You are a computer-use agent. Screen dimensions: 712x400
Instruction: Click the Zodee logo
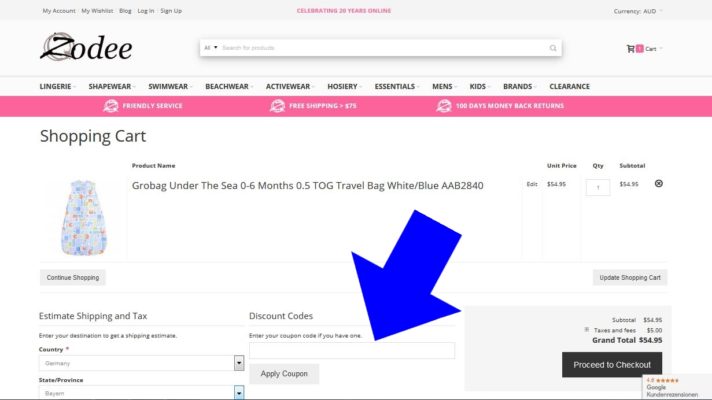86,47
